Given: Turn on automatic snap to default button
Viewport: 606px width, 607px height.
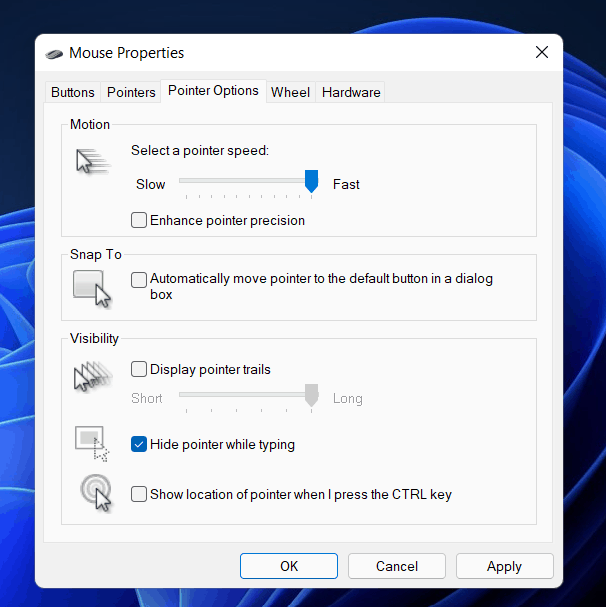Looking at the screenshot, I should pyautogui.click(x=140, y=280).
